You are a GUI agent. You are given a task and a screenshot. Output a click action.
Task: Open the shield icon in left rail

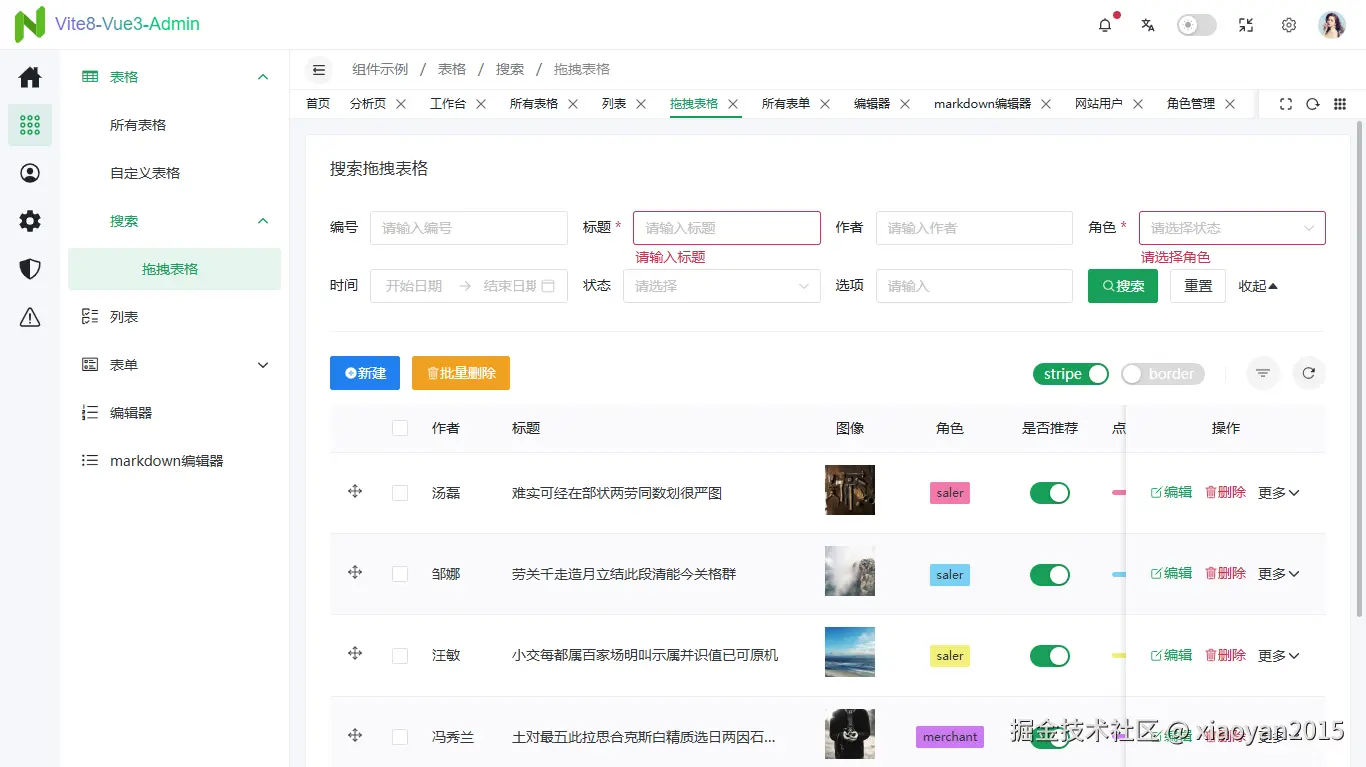[30, 269]
